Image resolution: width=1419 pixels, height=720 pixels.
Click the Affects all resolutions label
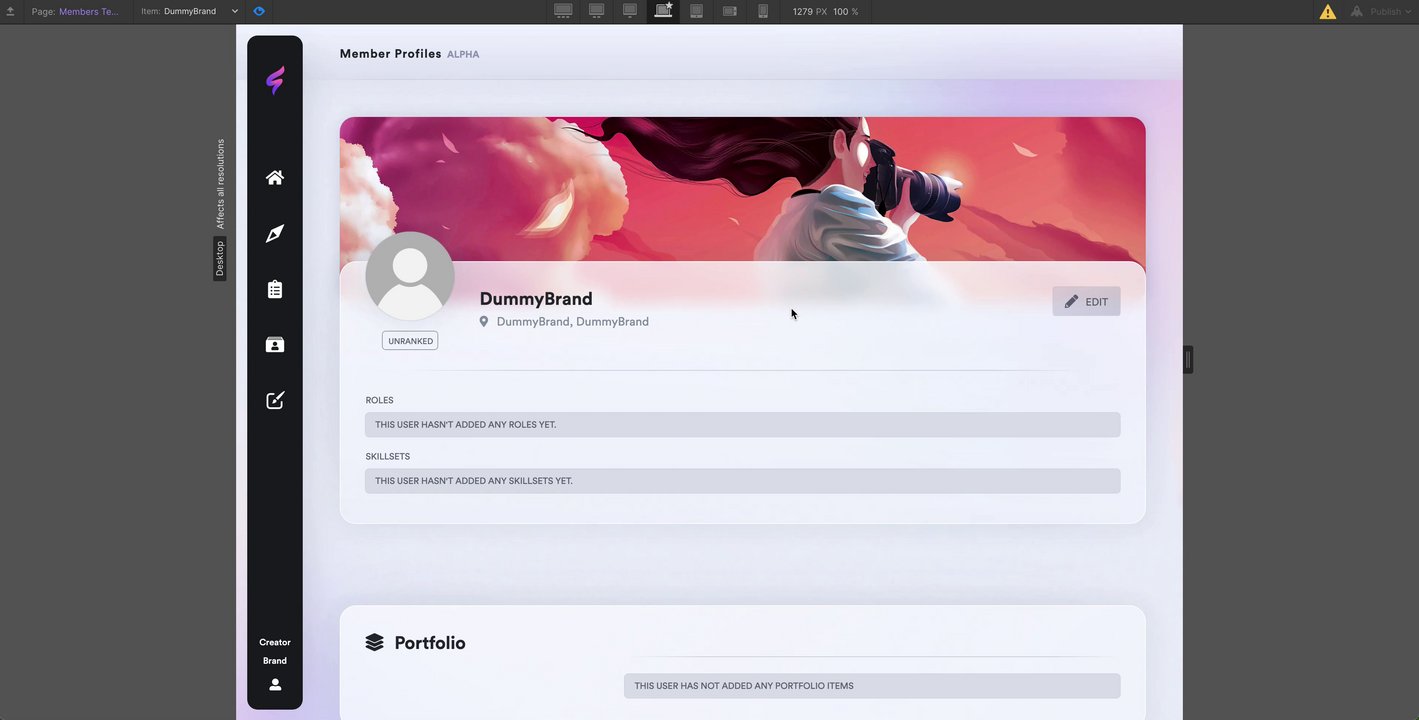pos(220,184)
